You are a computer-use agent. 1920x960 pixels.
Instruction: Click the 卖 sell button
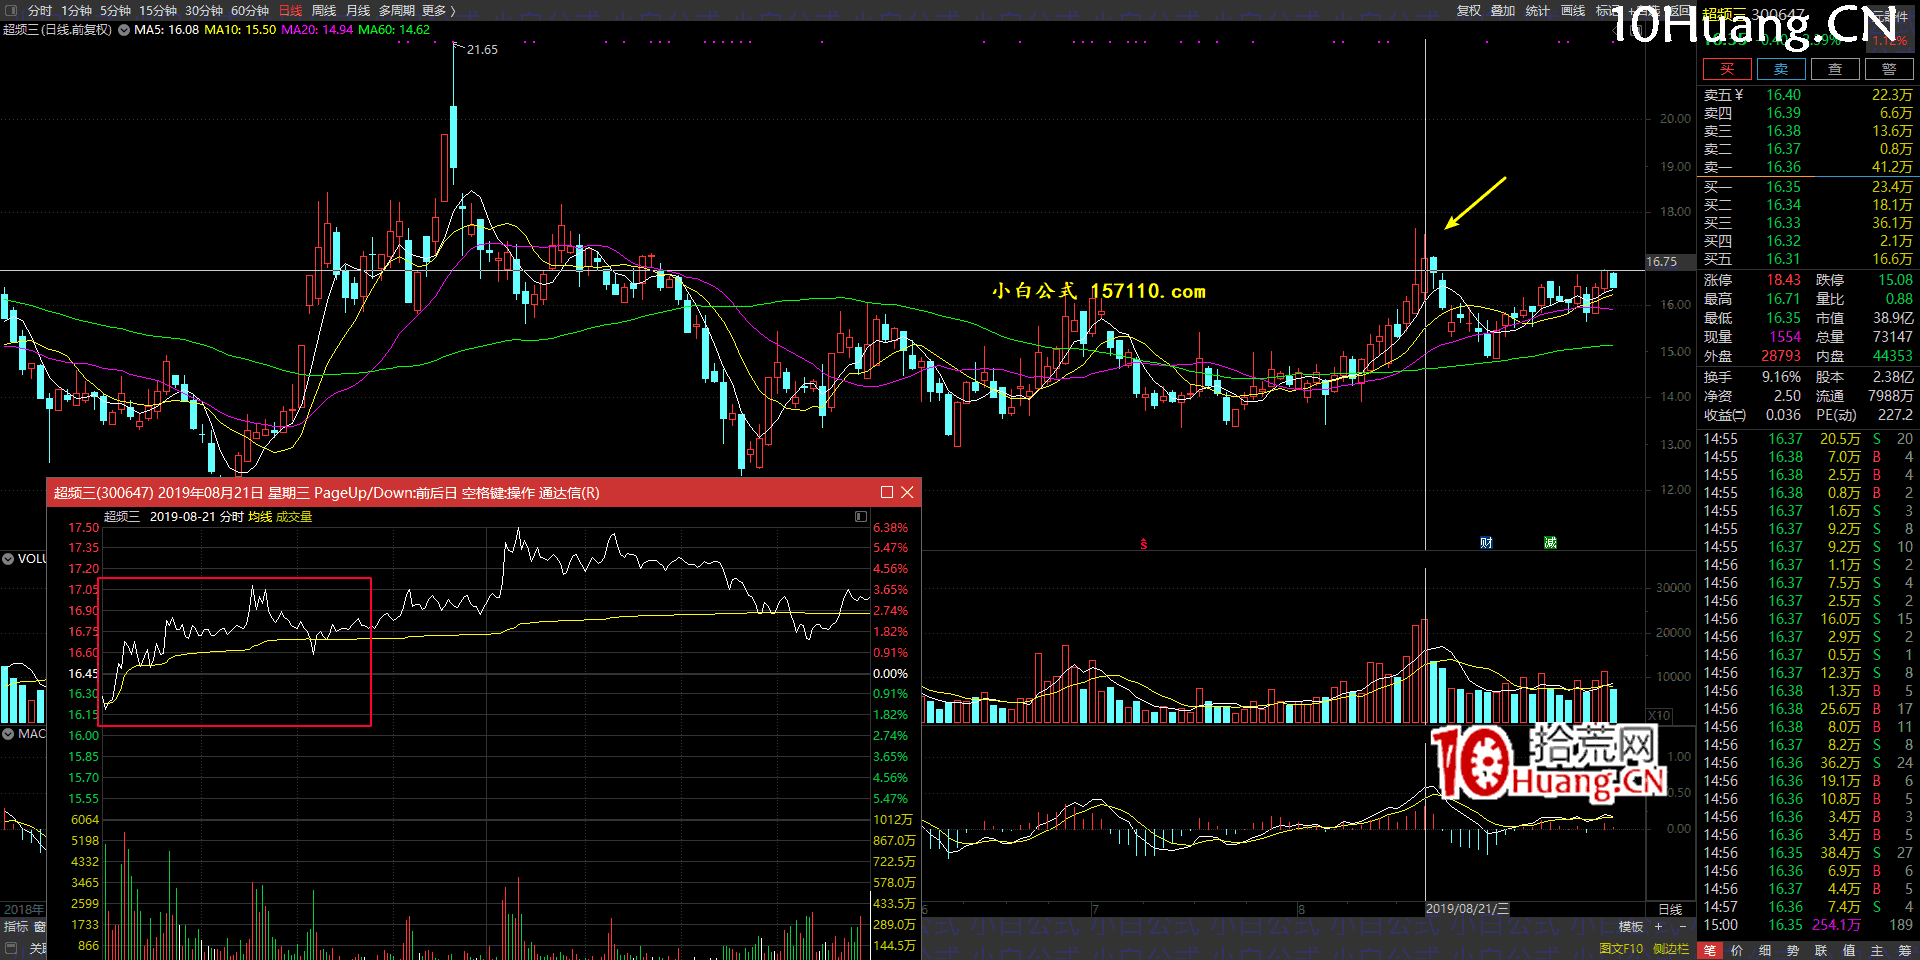pyautogui.click(x=1781, y=69)
